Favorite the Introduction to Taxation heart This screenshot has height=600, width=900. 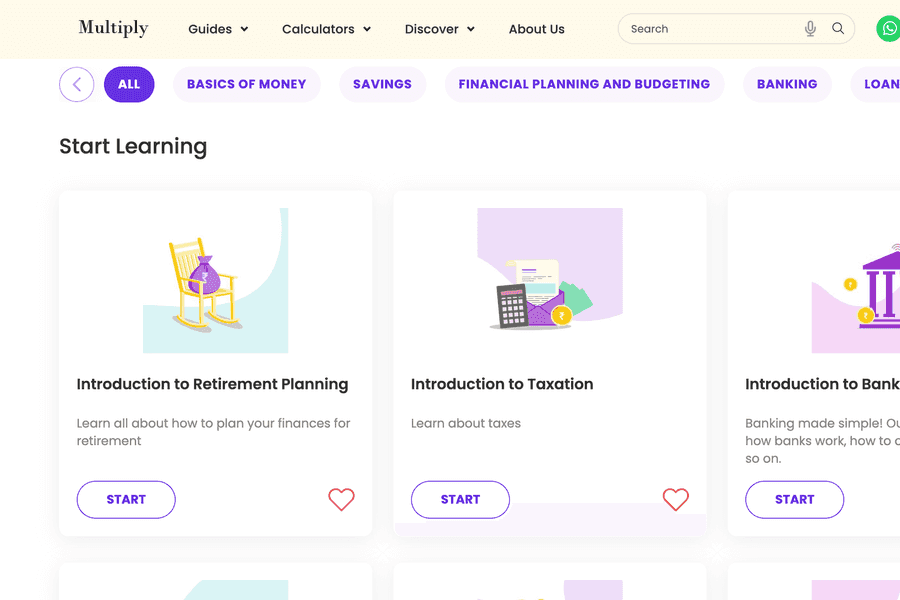click(676, 500)
